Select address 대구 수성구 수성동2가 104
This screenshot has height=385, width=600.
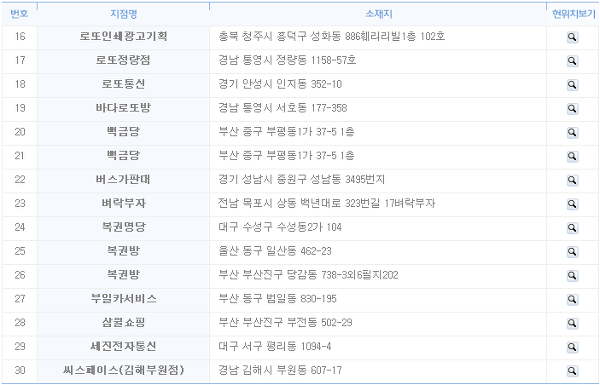[x=280, y=227]
